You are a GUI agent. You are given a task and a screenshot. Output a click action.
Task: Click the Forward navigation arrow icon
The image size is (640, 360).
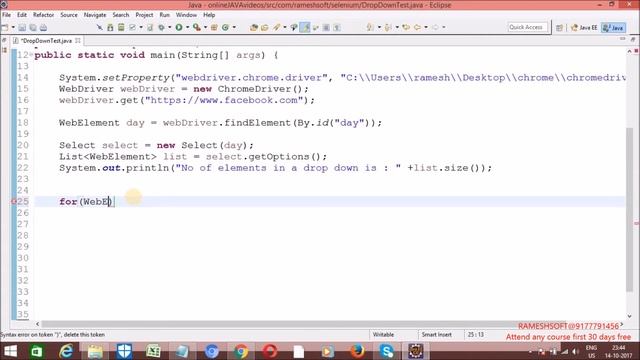pos(435,27)
